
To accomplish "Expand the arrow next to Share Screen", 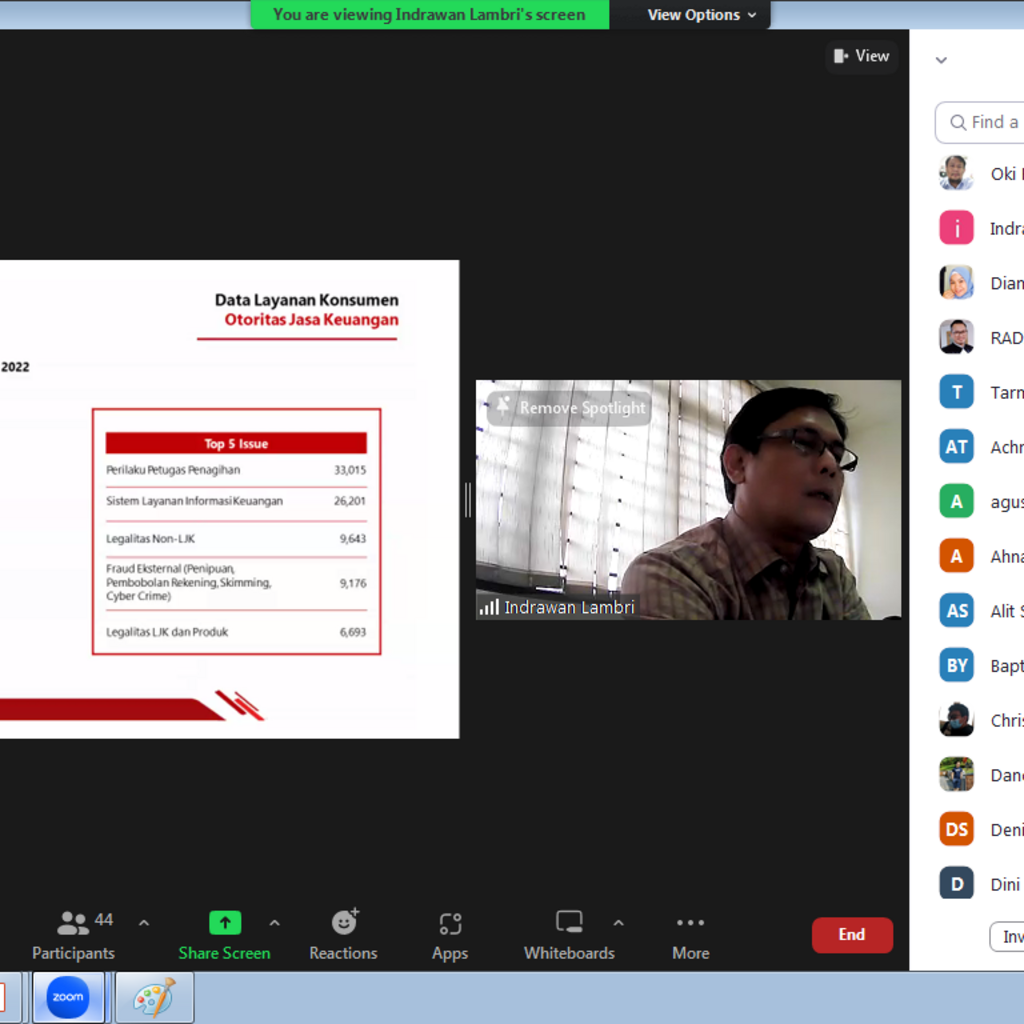I will (x=275, y=923).
